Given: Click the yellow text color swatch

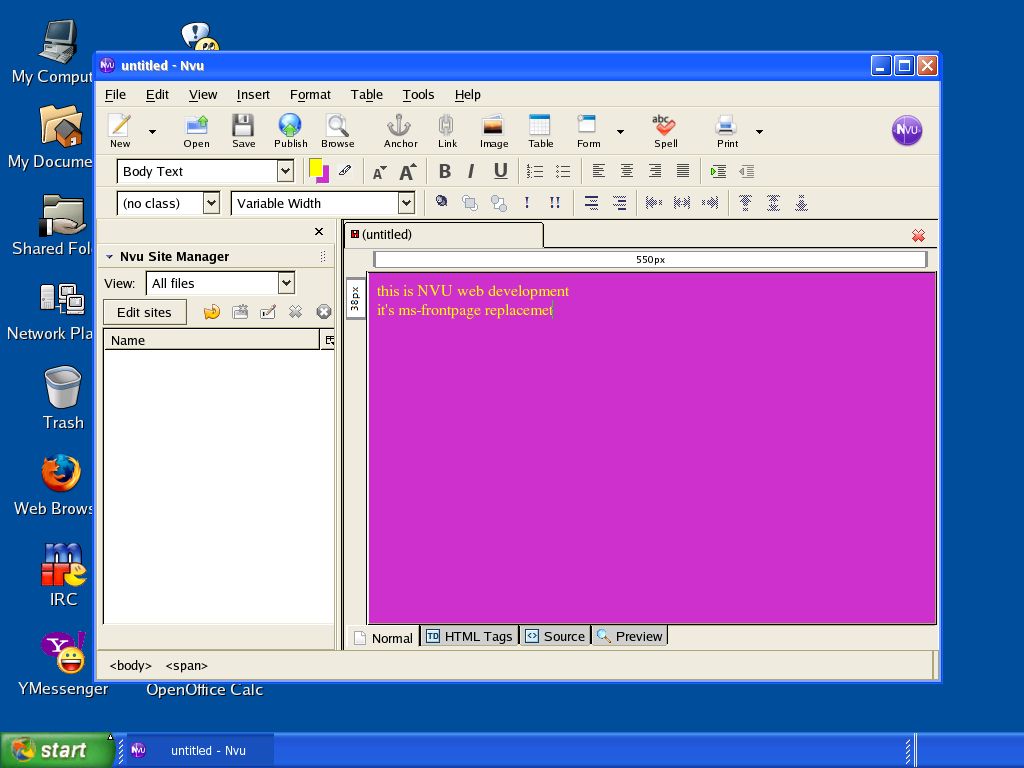Looking at the screenshot, I should click(315, 168).
